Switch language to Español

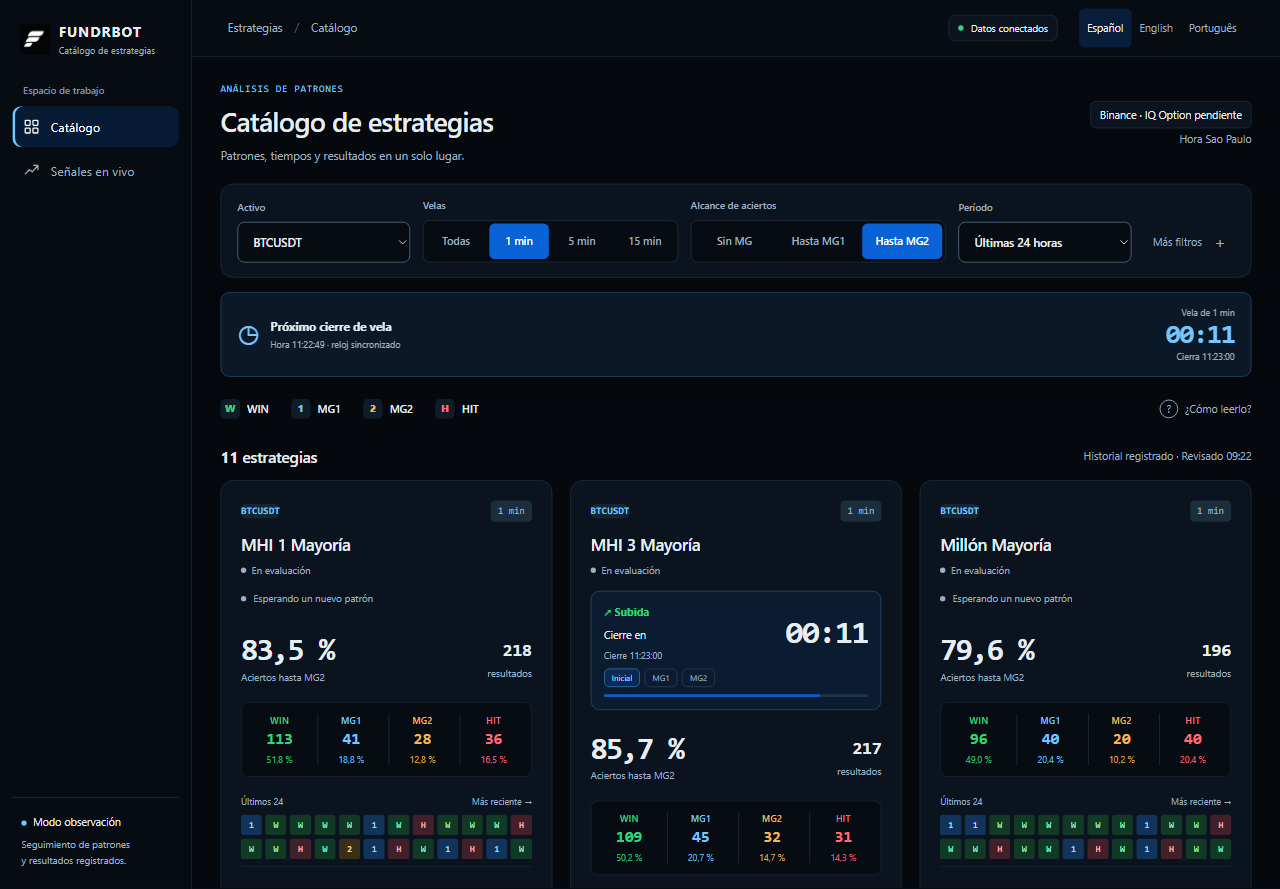[1105, 28]
